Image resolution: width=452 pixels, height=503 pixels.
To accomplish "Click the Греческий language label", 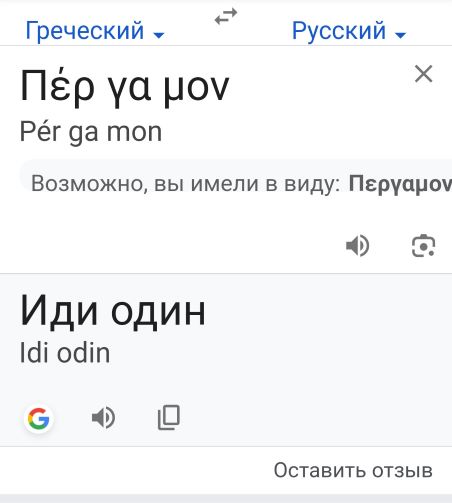I will [85, 30].
